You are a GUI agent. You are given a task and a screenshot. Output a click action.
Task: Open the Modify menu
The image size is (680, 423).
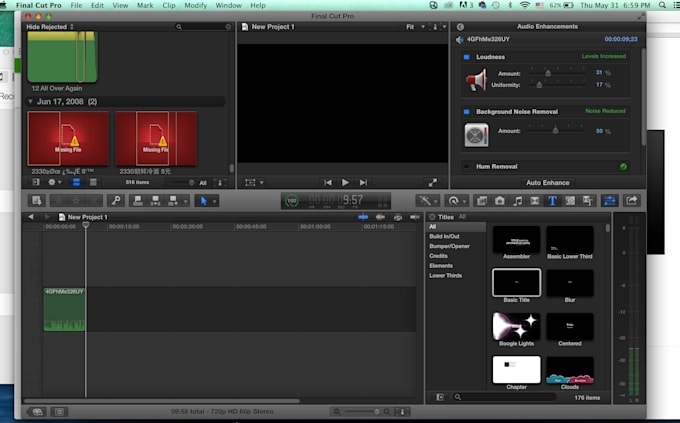(x=195, y=5)
